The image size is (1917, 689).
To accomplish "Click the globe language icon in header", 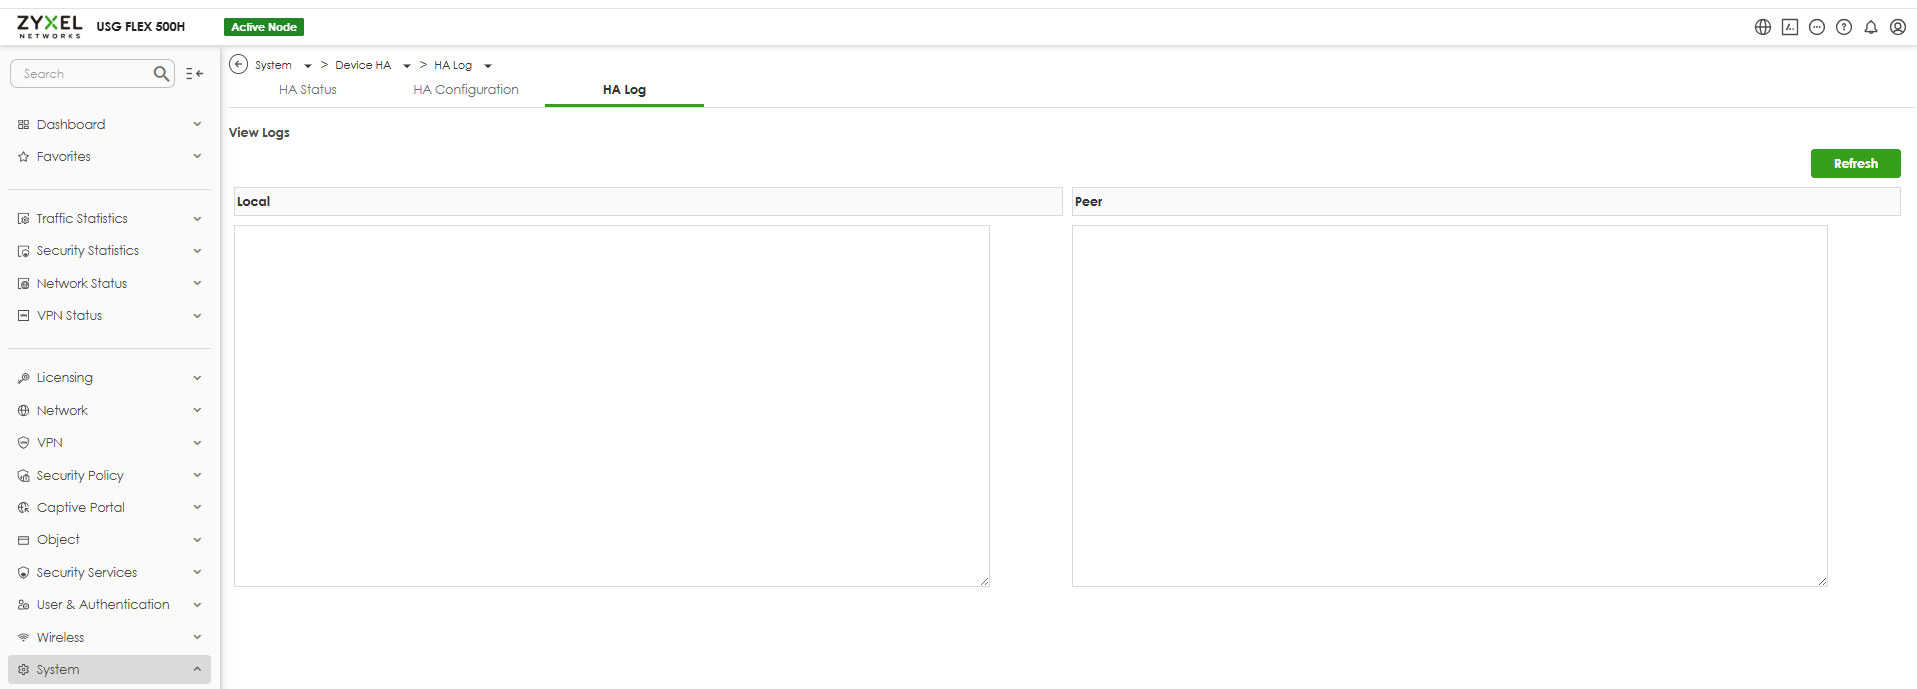I will (1762, 27).
